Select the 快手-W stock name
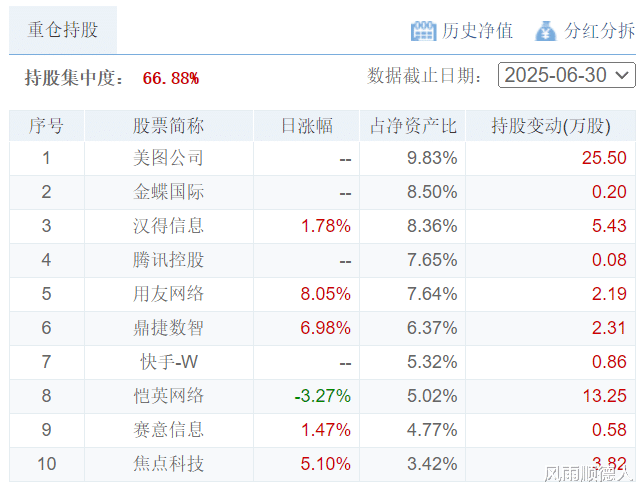This screenshot has height=495, width=643. coord(169,362)
